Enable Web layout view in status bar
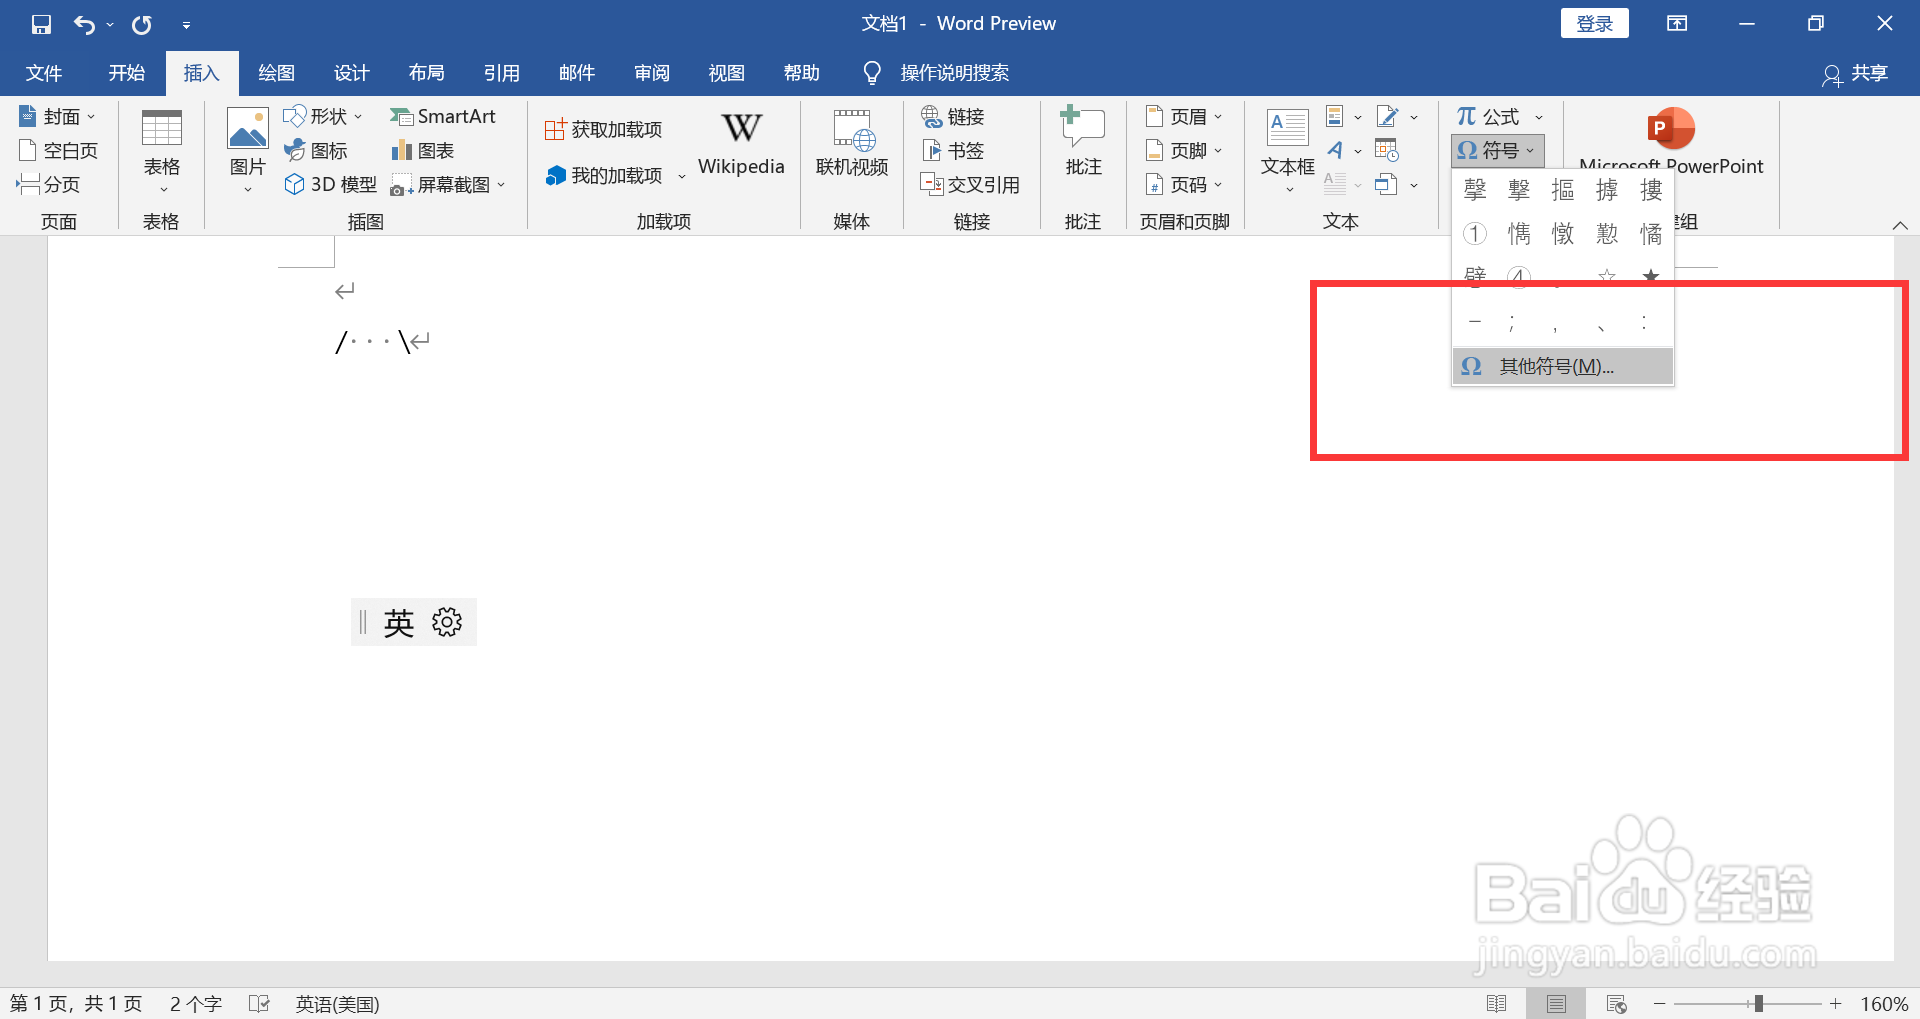This screenshot has height=1019, width=1920. 1615,1003
